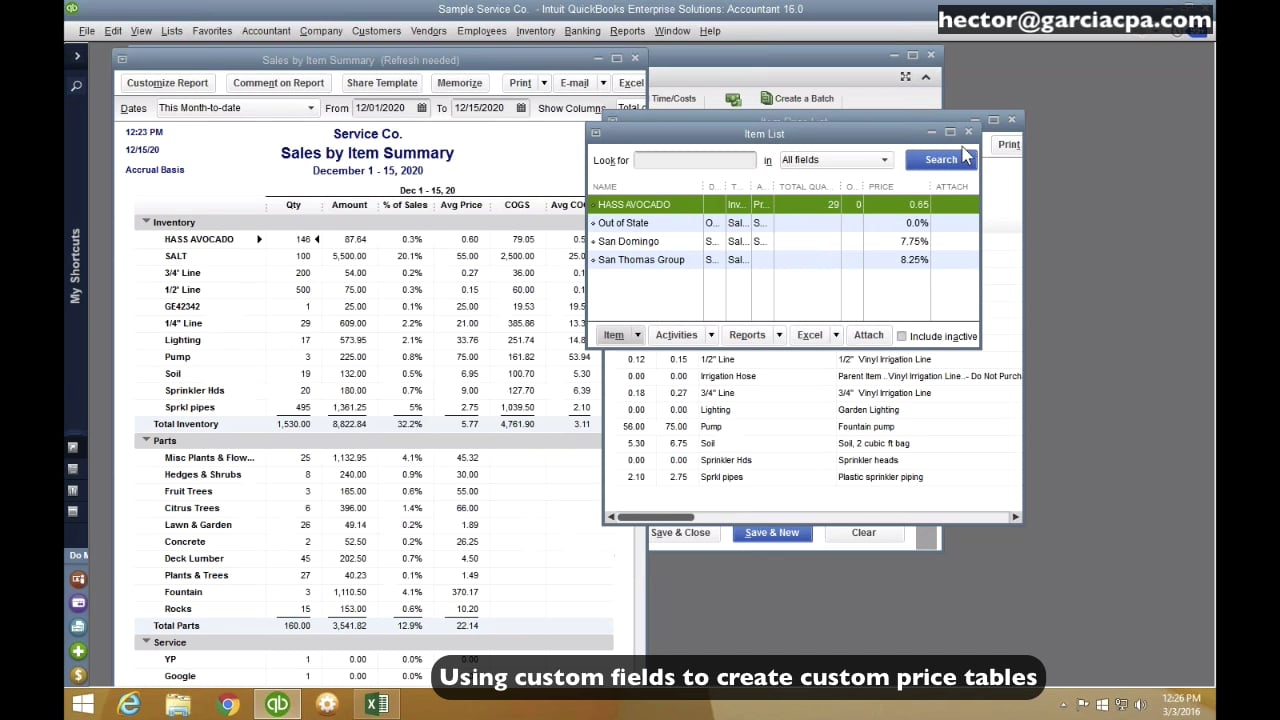This screenshot has height=720, width=1280.
Task: Open the Print button dropdown arrow in report toolbar
Action: 544,83
